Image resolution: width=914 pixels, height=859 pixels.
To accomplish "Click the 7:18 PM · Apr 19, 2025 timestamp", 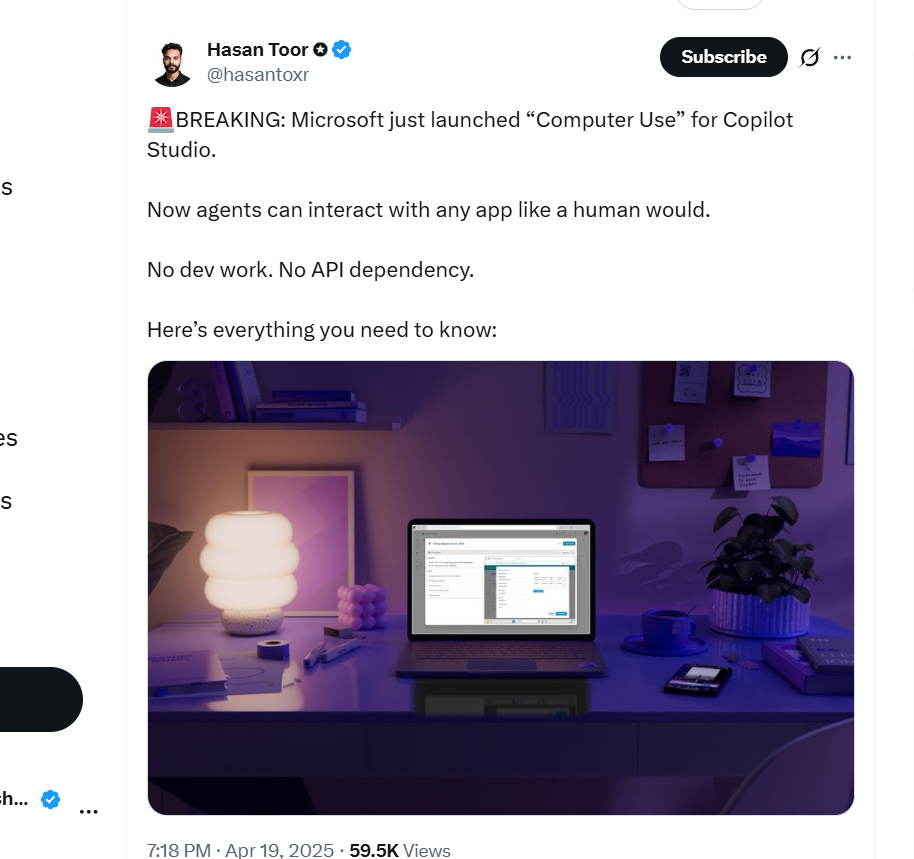I will tap(240, 850).
